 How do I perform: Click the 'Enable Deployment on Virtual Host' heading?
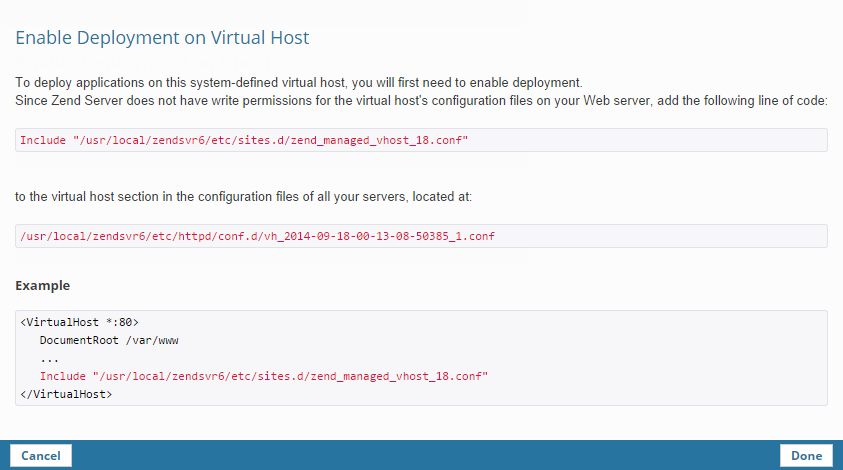pyautogui.click(x=162, y=38)
